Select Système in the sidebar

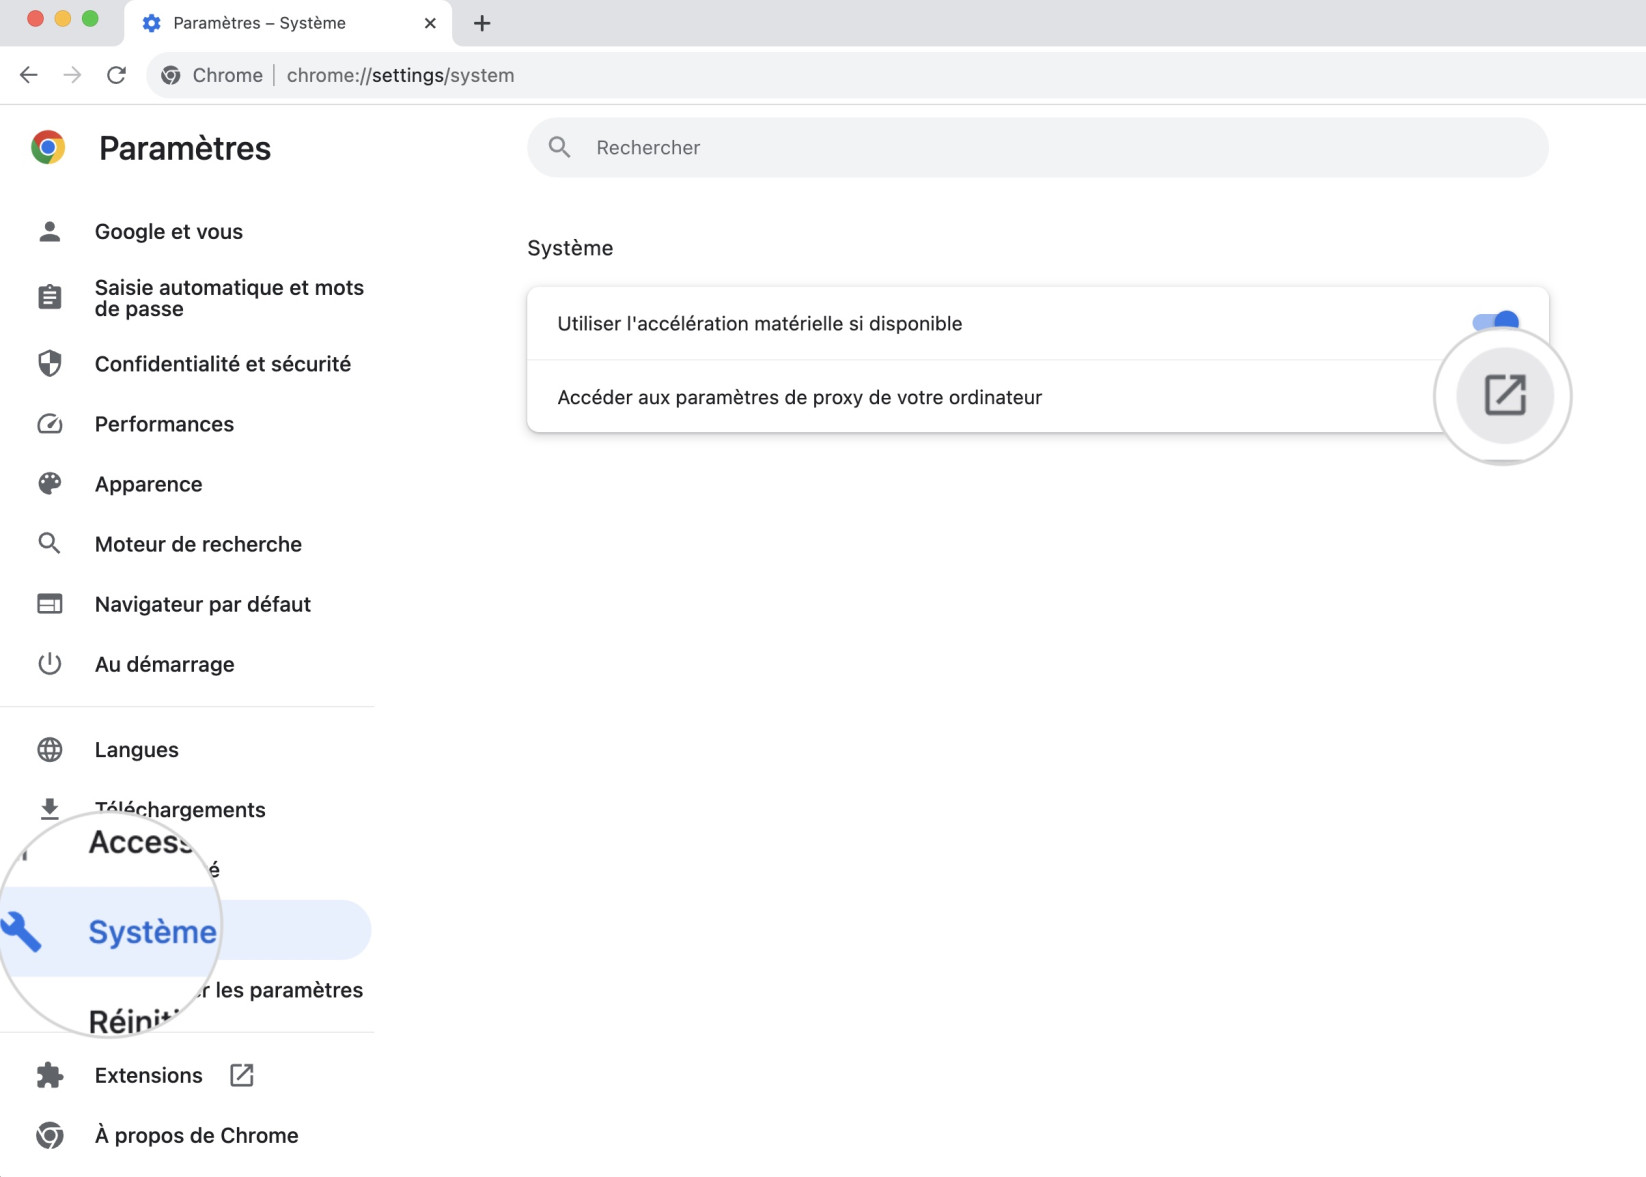click(x=152, y=931)
